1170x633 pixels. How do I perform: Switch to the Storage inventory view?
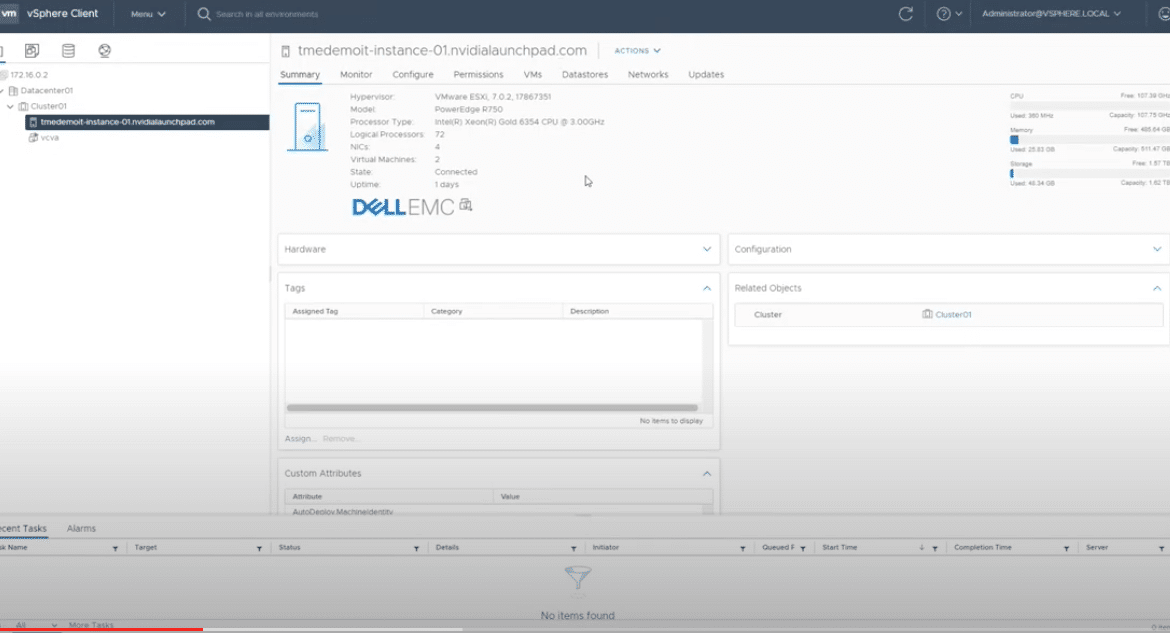(x=69, y=51)
